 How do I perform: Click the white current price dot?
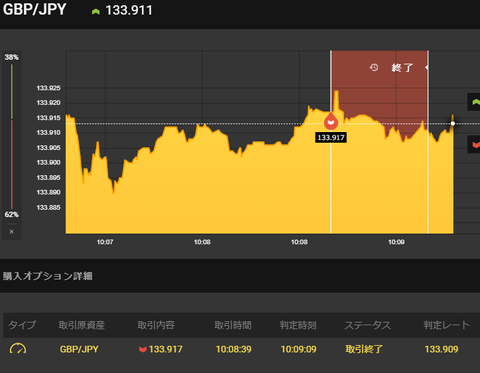tap(453, 124)
